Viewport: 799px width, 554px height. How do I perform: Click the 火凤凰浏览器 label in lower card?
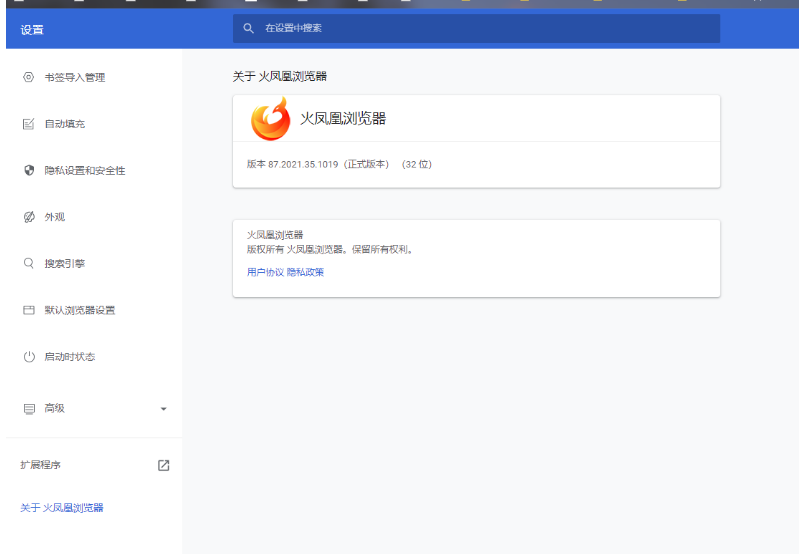click(x=275, y=234)
